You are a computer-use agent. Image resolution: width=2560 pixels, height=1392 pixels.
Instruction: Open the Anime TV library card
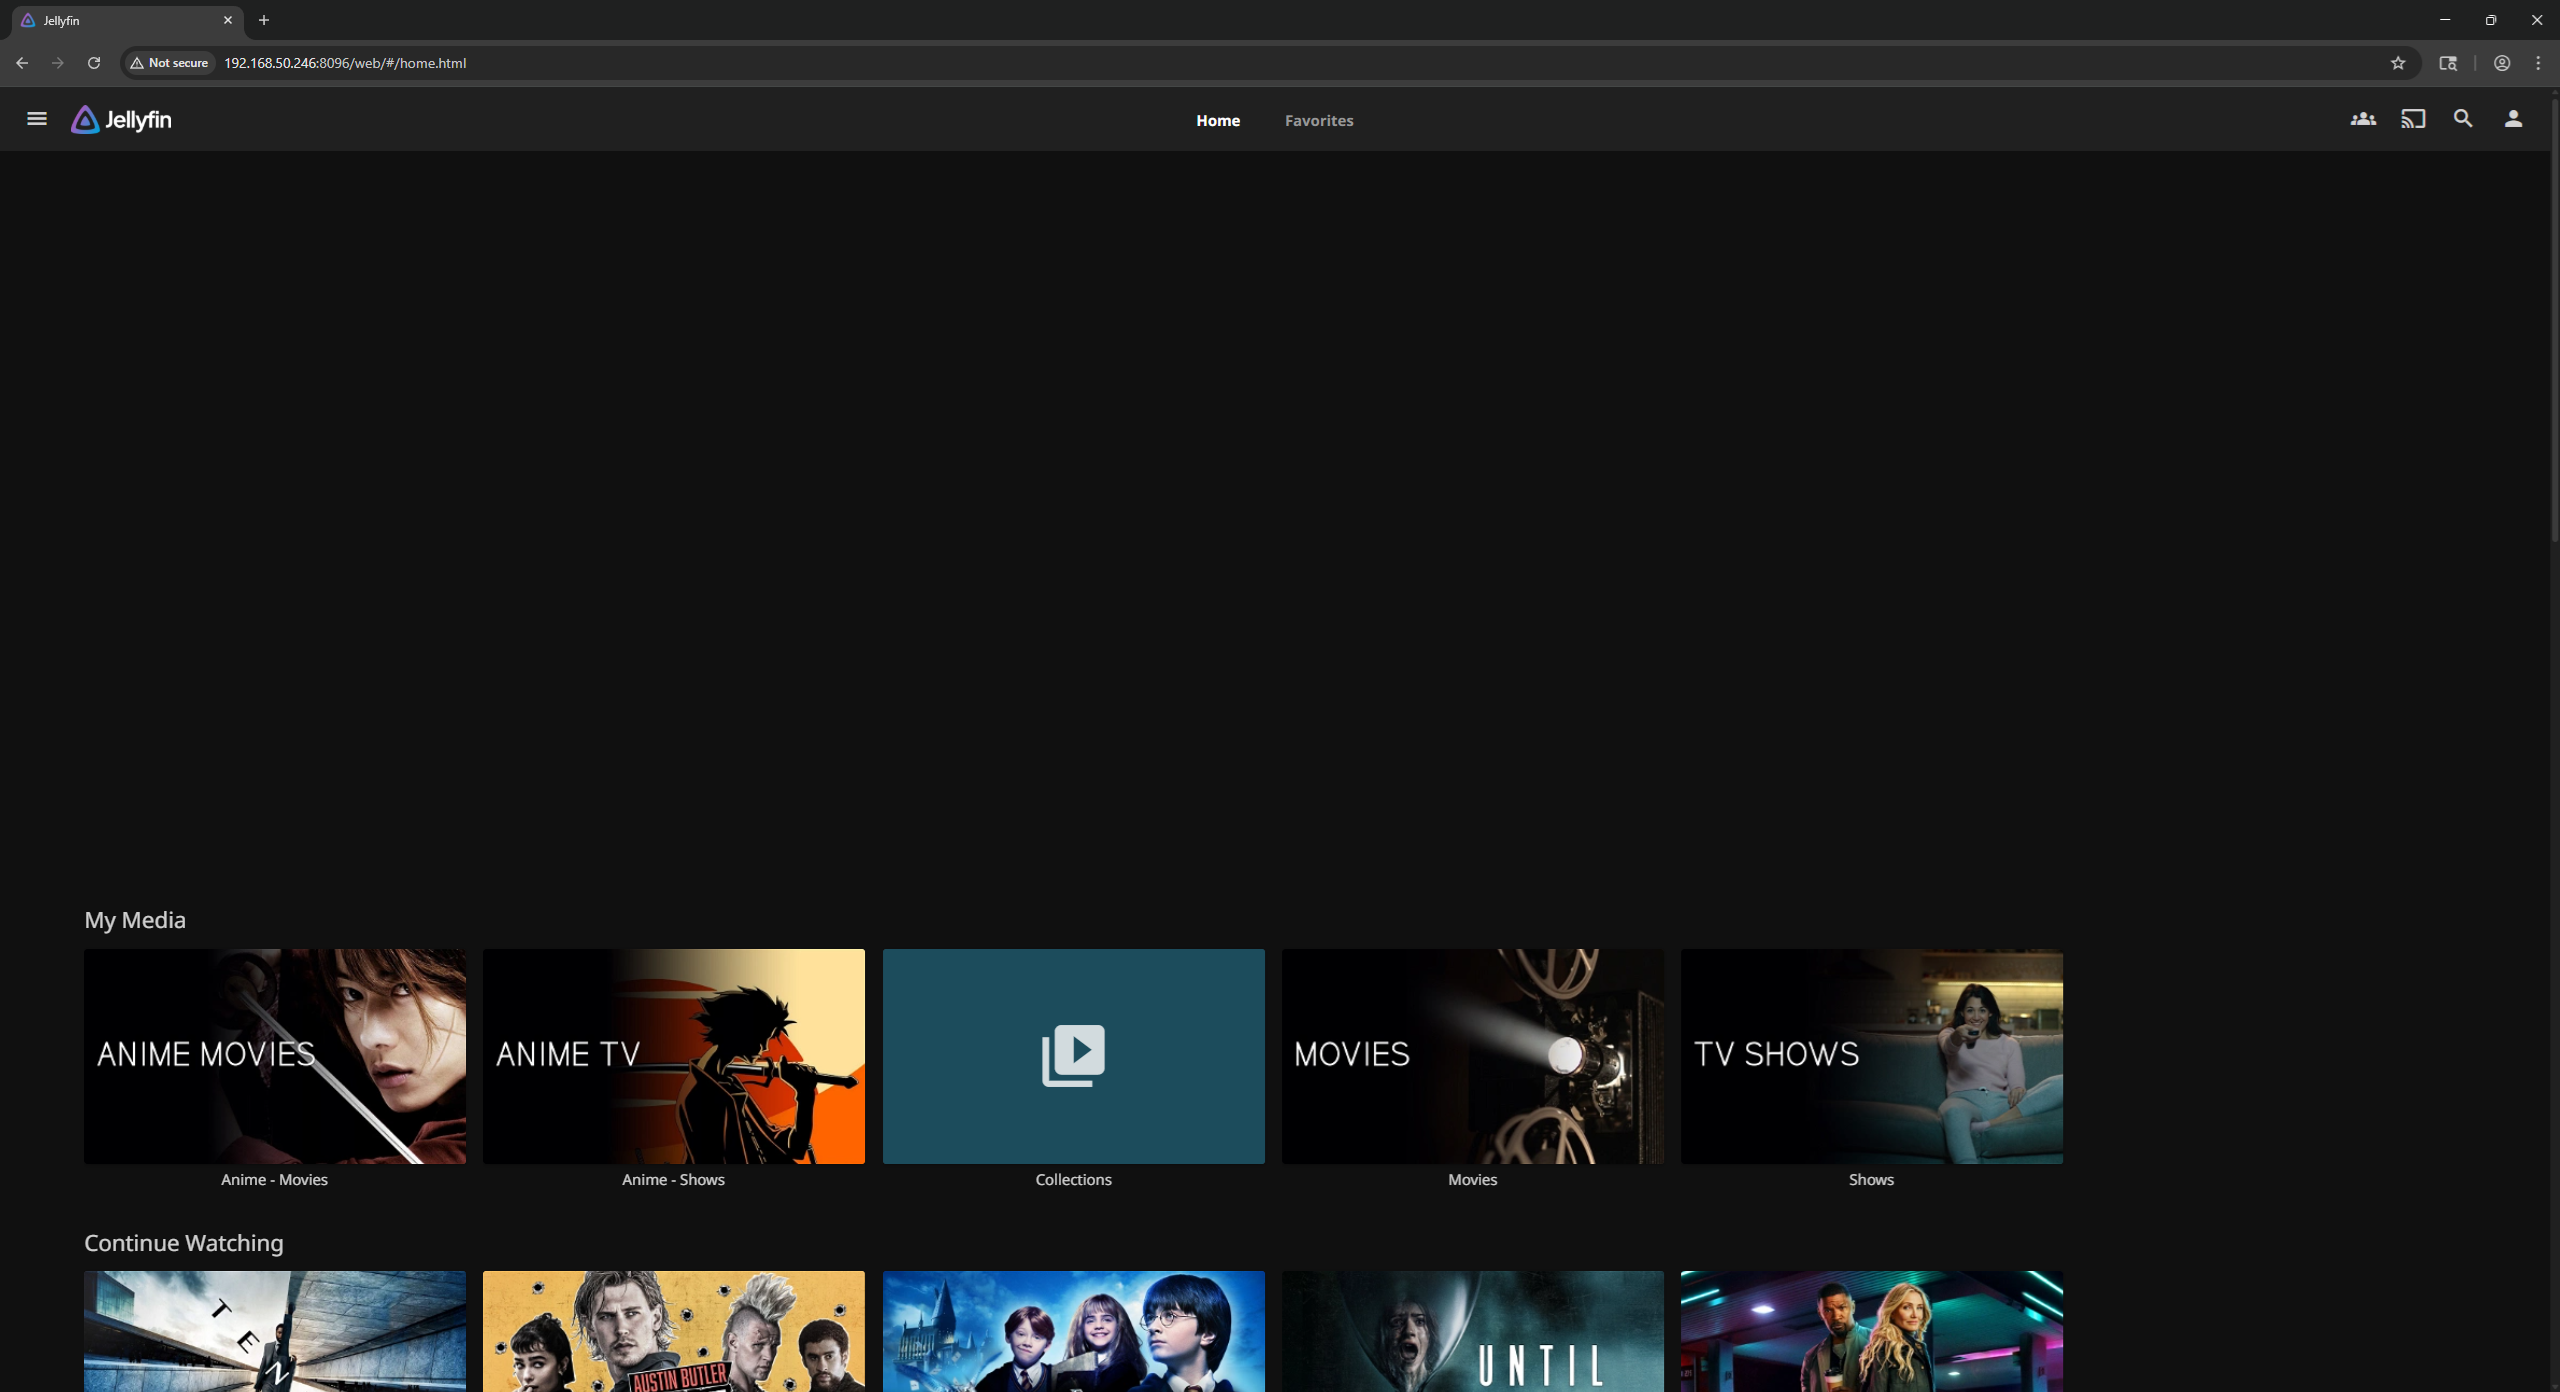[673, 1056]
